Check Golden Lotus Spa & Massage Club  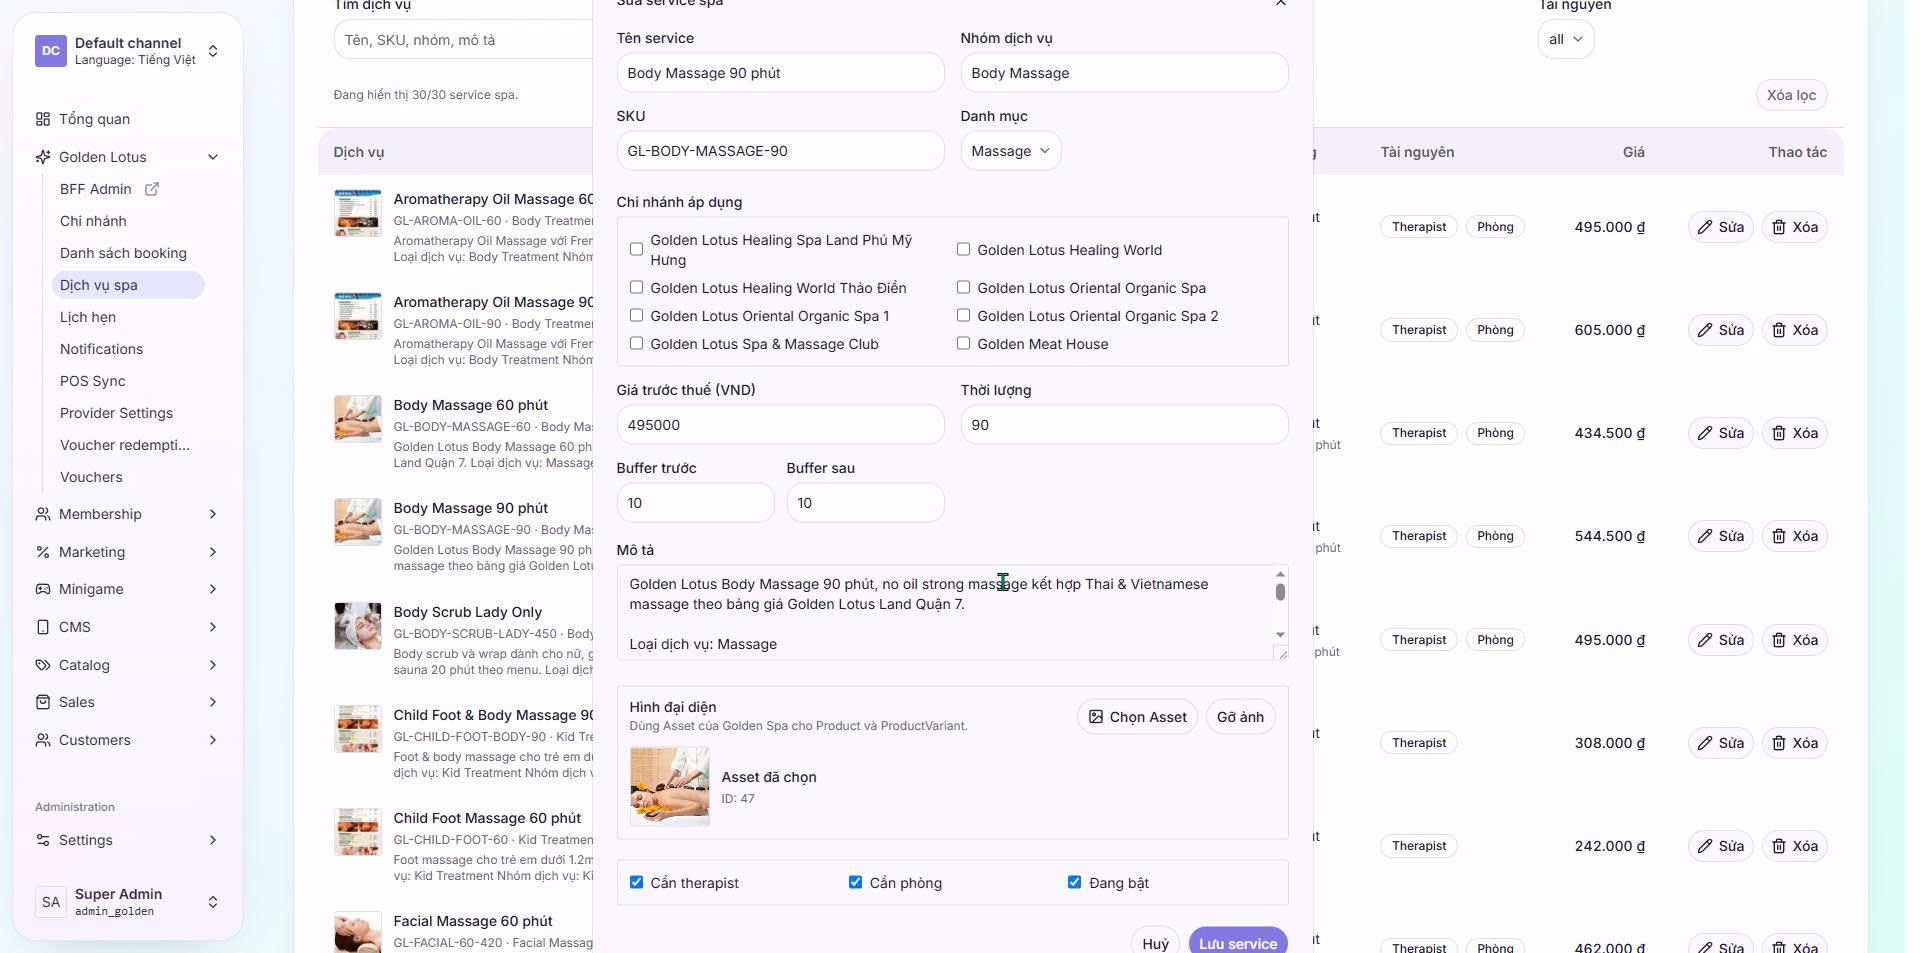coord(636,343)
